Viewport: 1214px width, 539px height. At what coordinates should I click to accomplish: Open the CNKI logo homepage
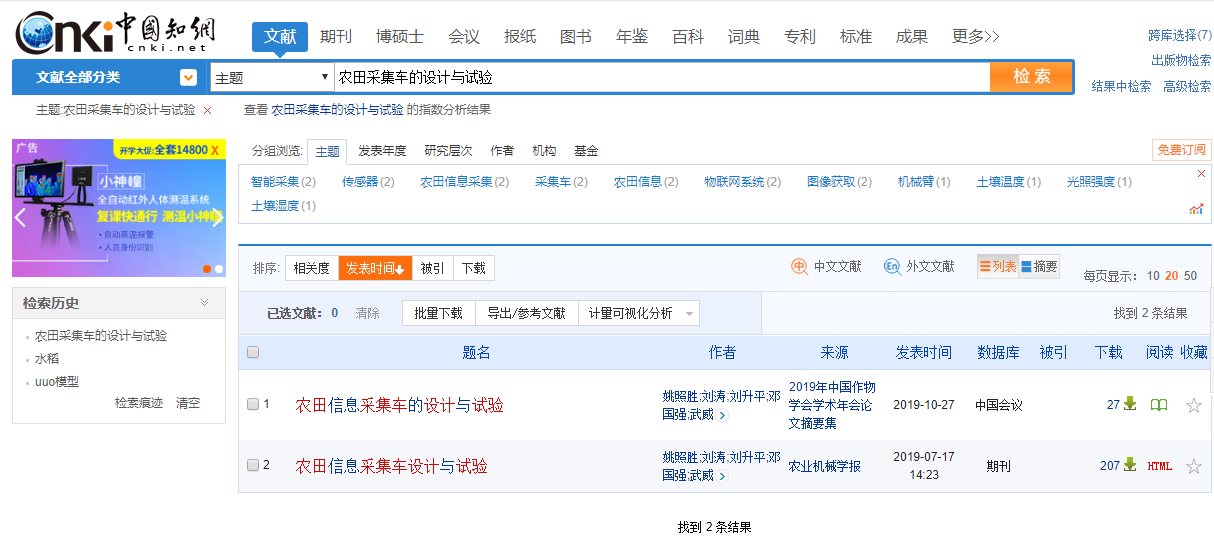[115, 32]
